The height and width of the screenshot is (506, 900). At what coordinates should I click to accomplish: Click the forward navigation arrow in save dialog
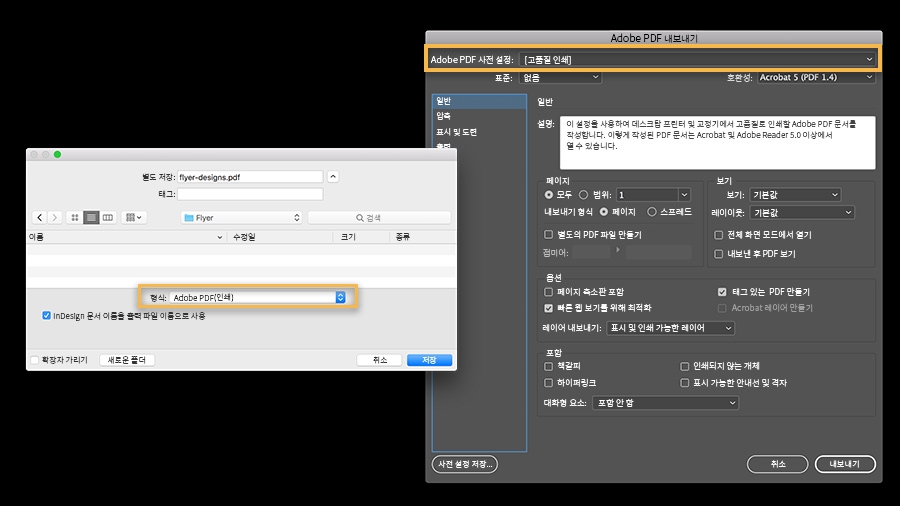click(55, 217)
